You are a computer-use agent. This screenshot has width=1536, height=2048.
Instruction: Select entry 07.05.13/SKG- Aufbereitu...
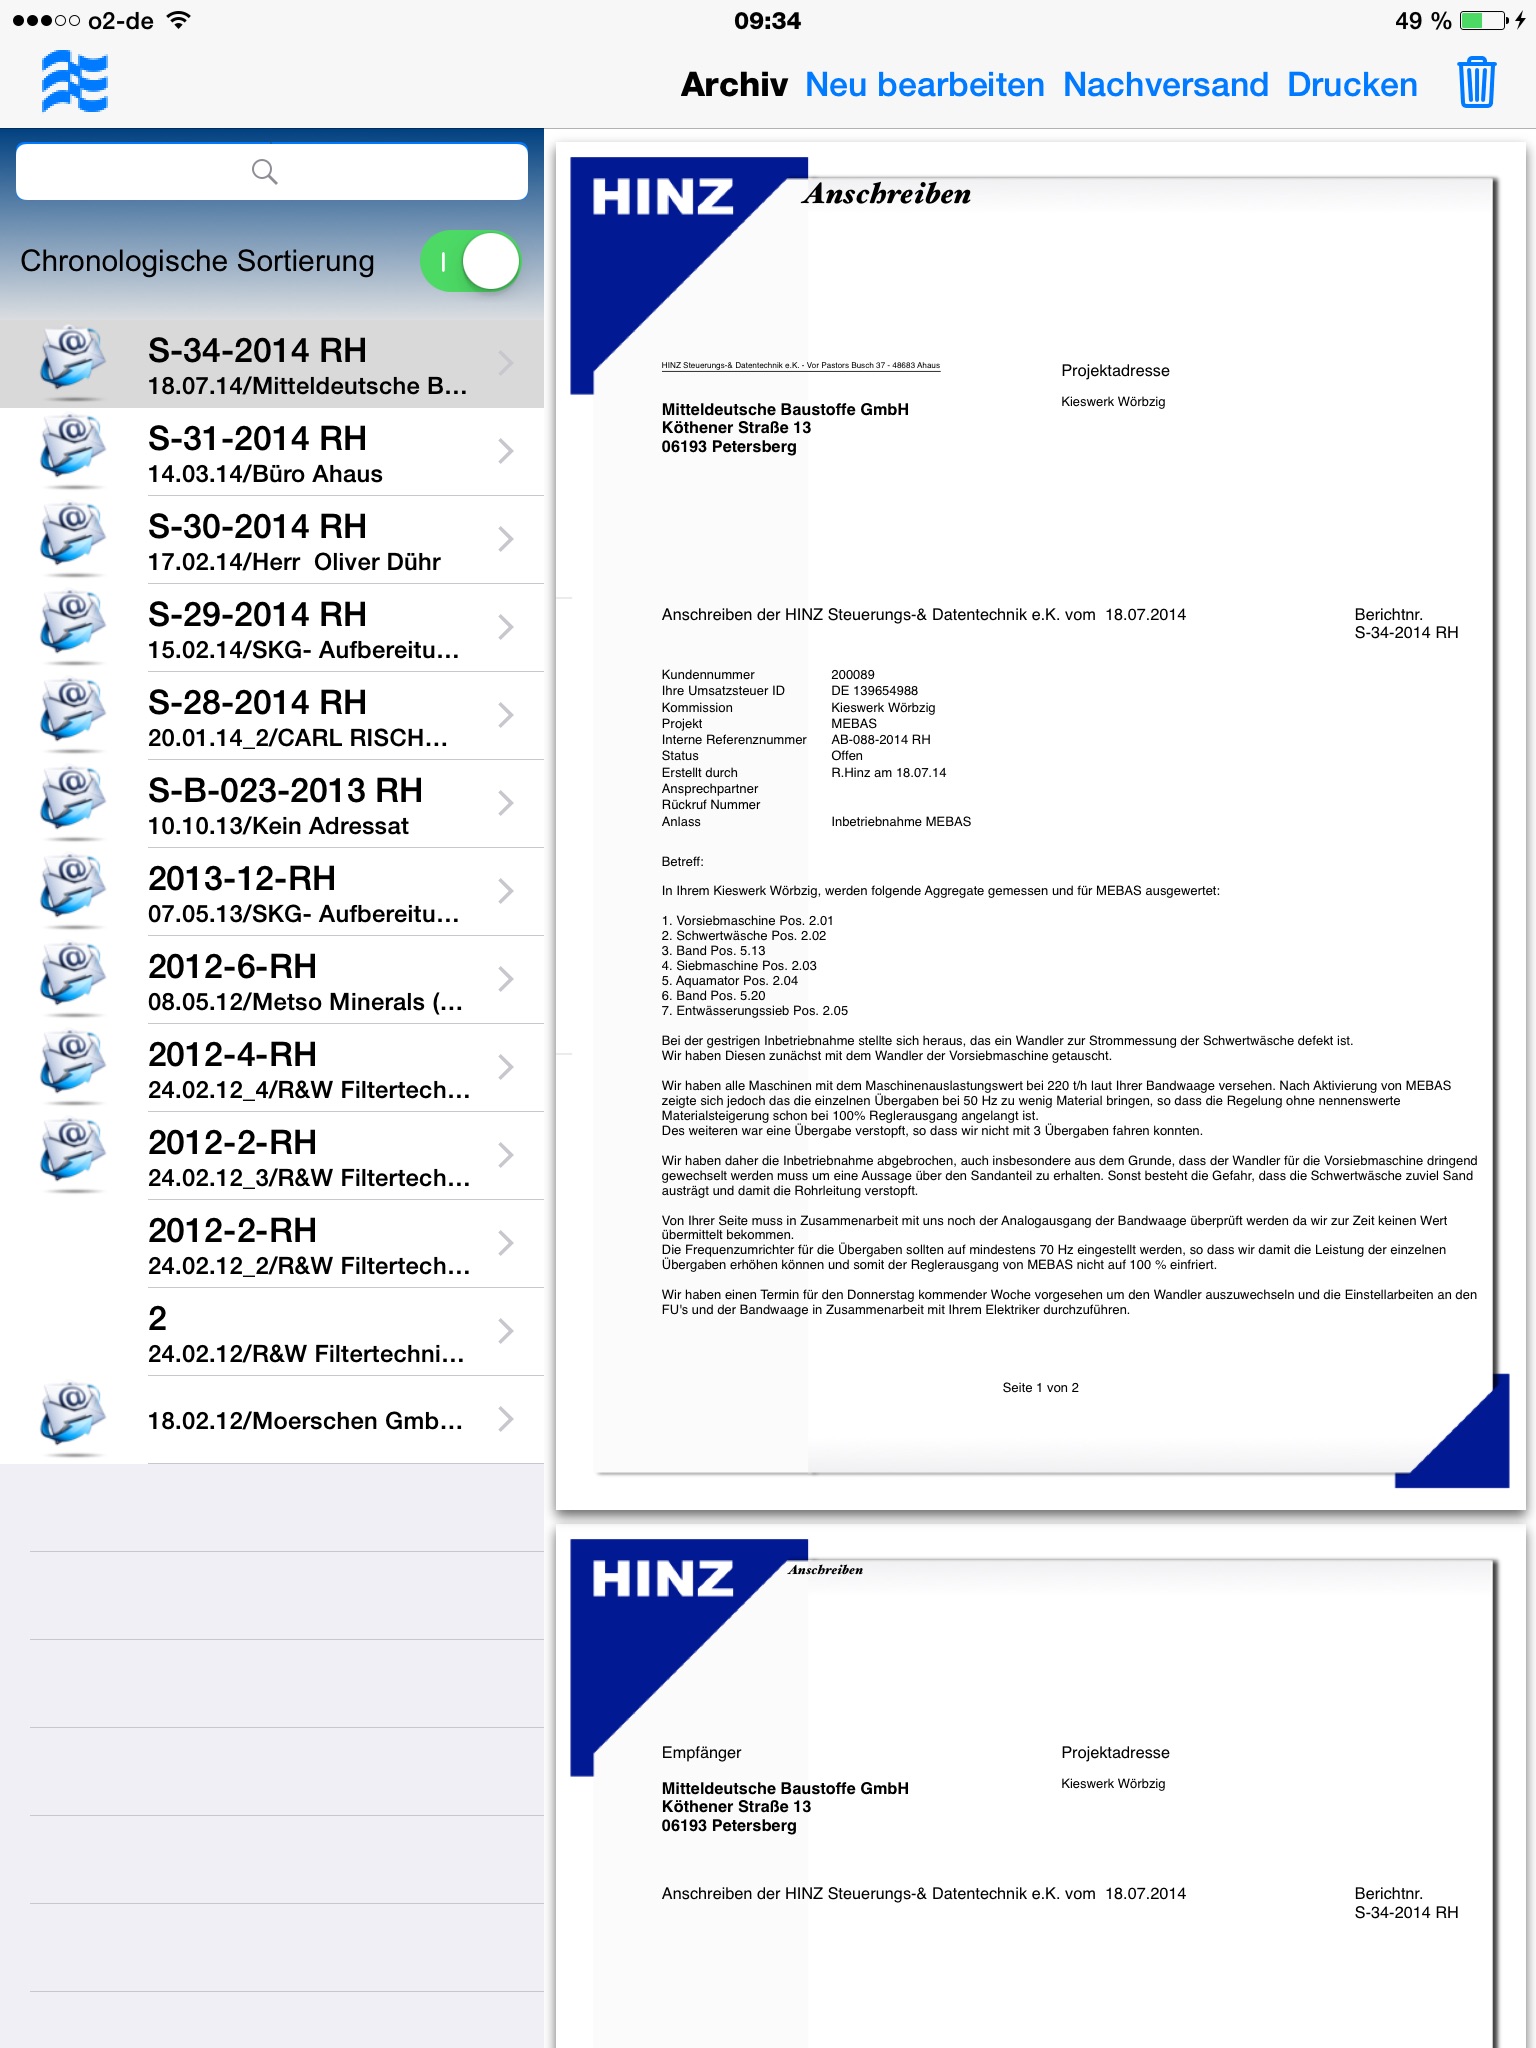[x=272, y=891]
